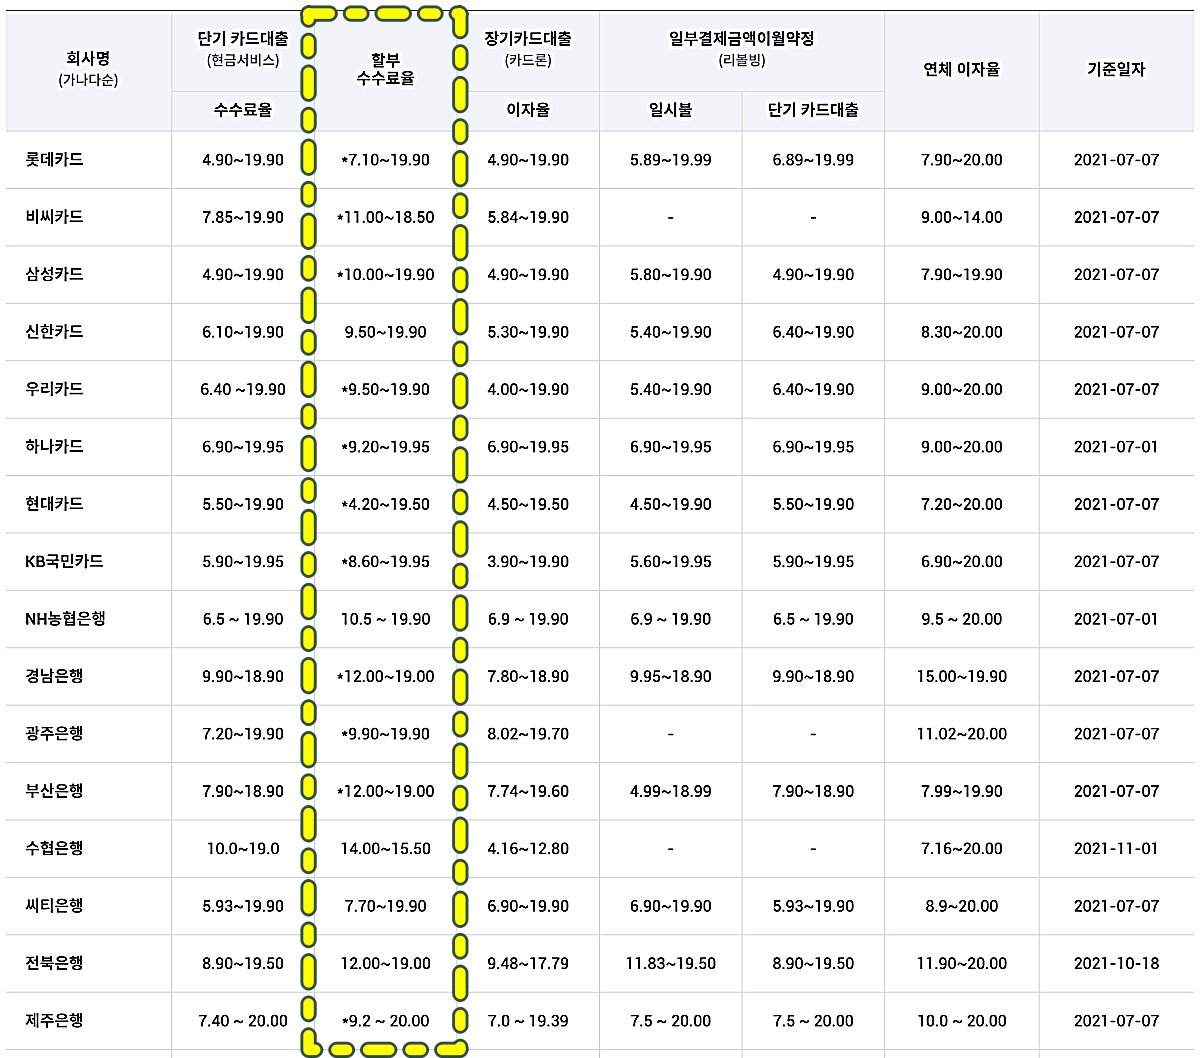Click 전북은행 card loan rate 9.48~17.79

coord(528,963)
